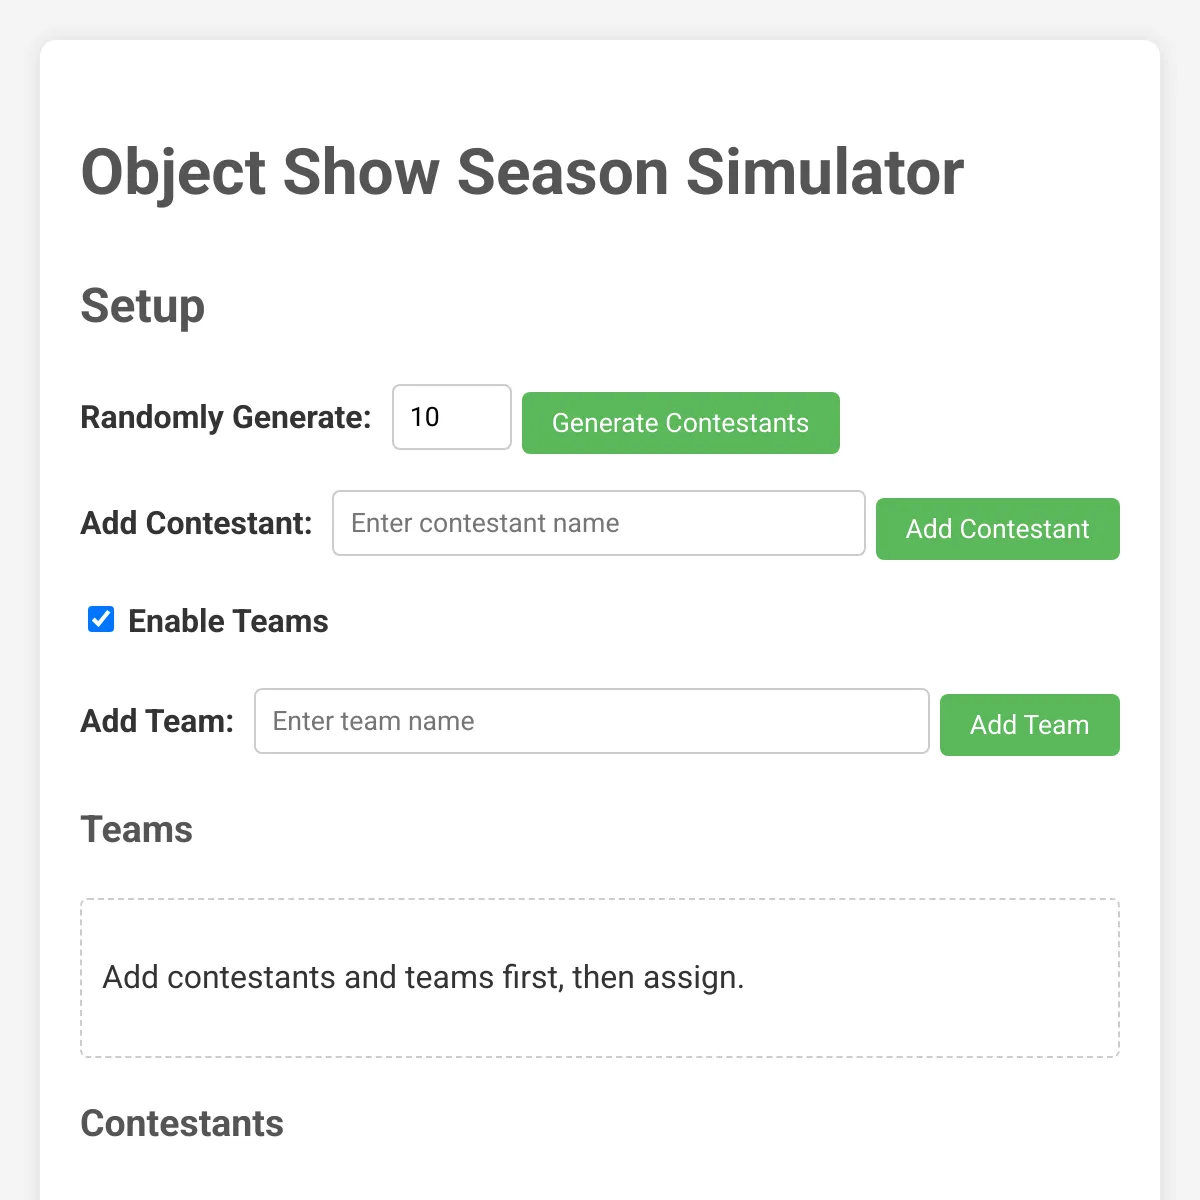Click the Add Contestant label text

click(196, 523)
